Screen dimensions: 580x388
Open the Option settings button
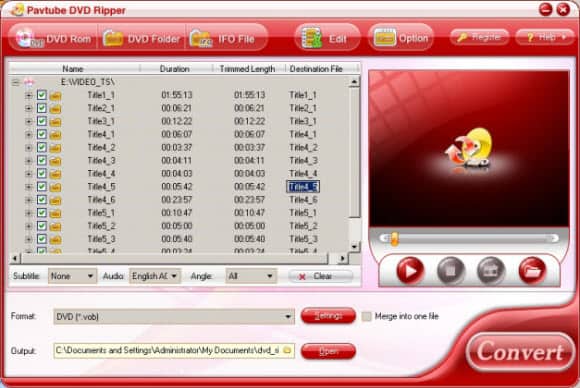click(401, 38)
